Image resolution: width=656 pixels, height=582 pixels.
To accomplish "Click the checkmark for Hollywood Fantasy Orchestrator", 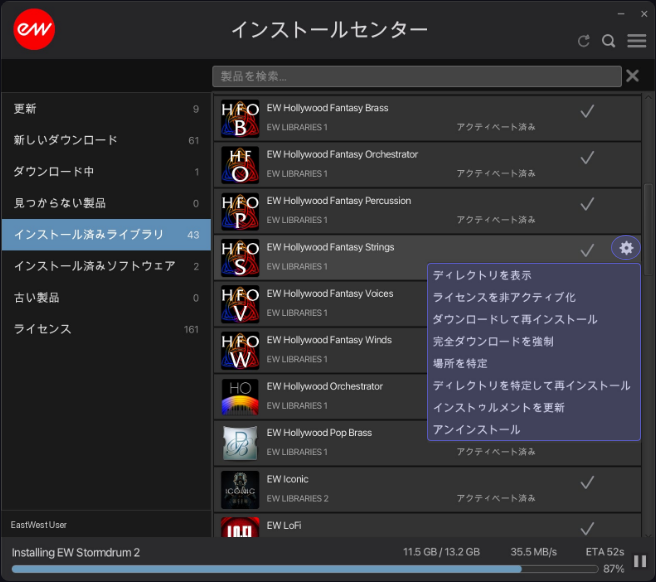I will [587, 158].
